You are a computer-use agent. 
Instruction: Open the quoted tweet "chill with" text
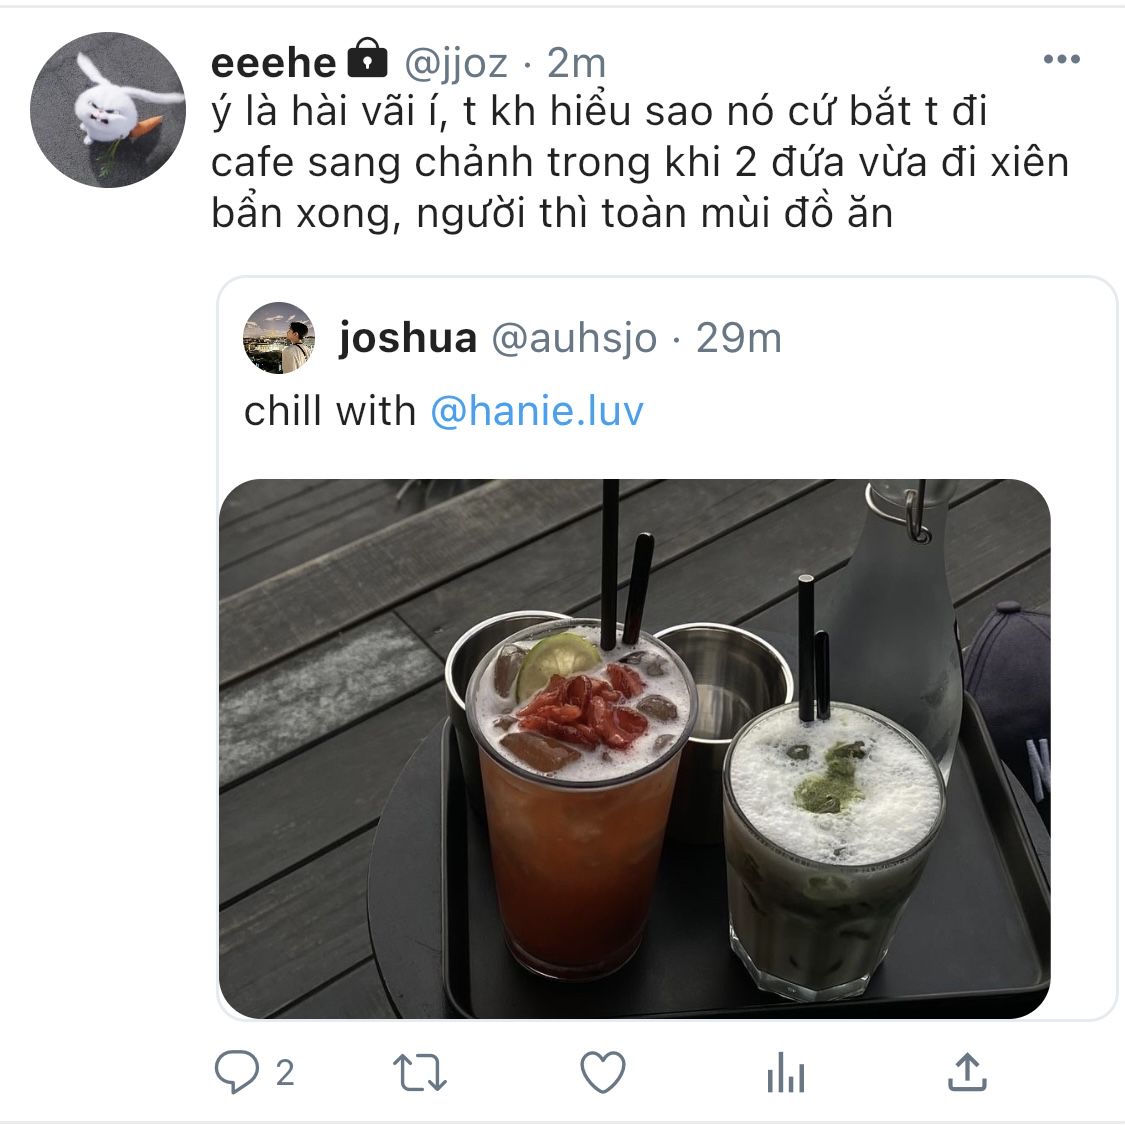[x=329, y=411]
